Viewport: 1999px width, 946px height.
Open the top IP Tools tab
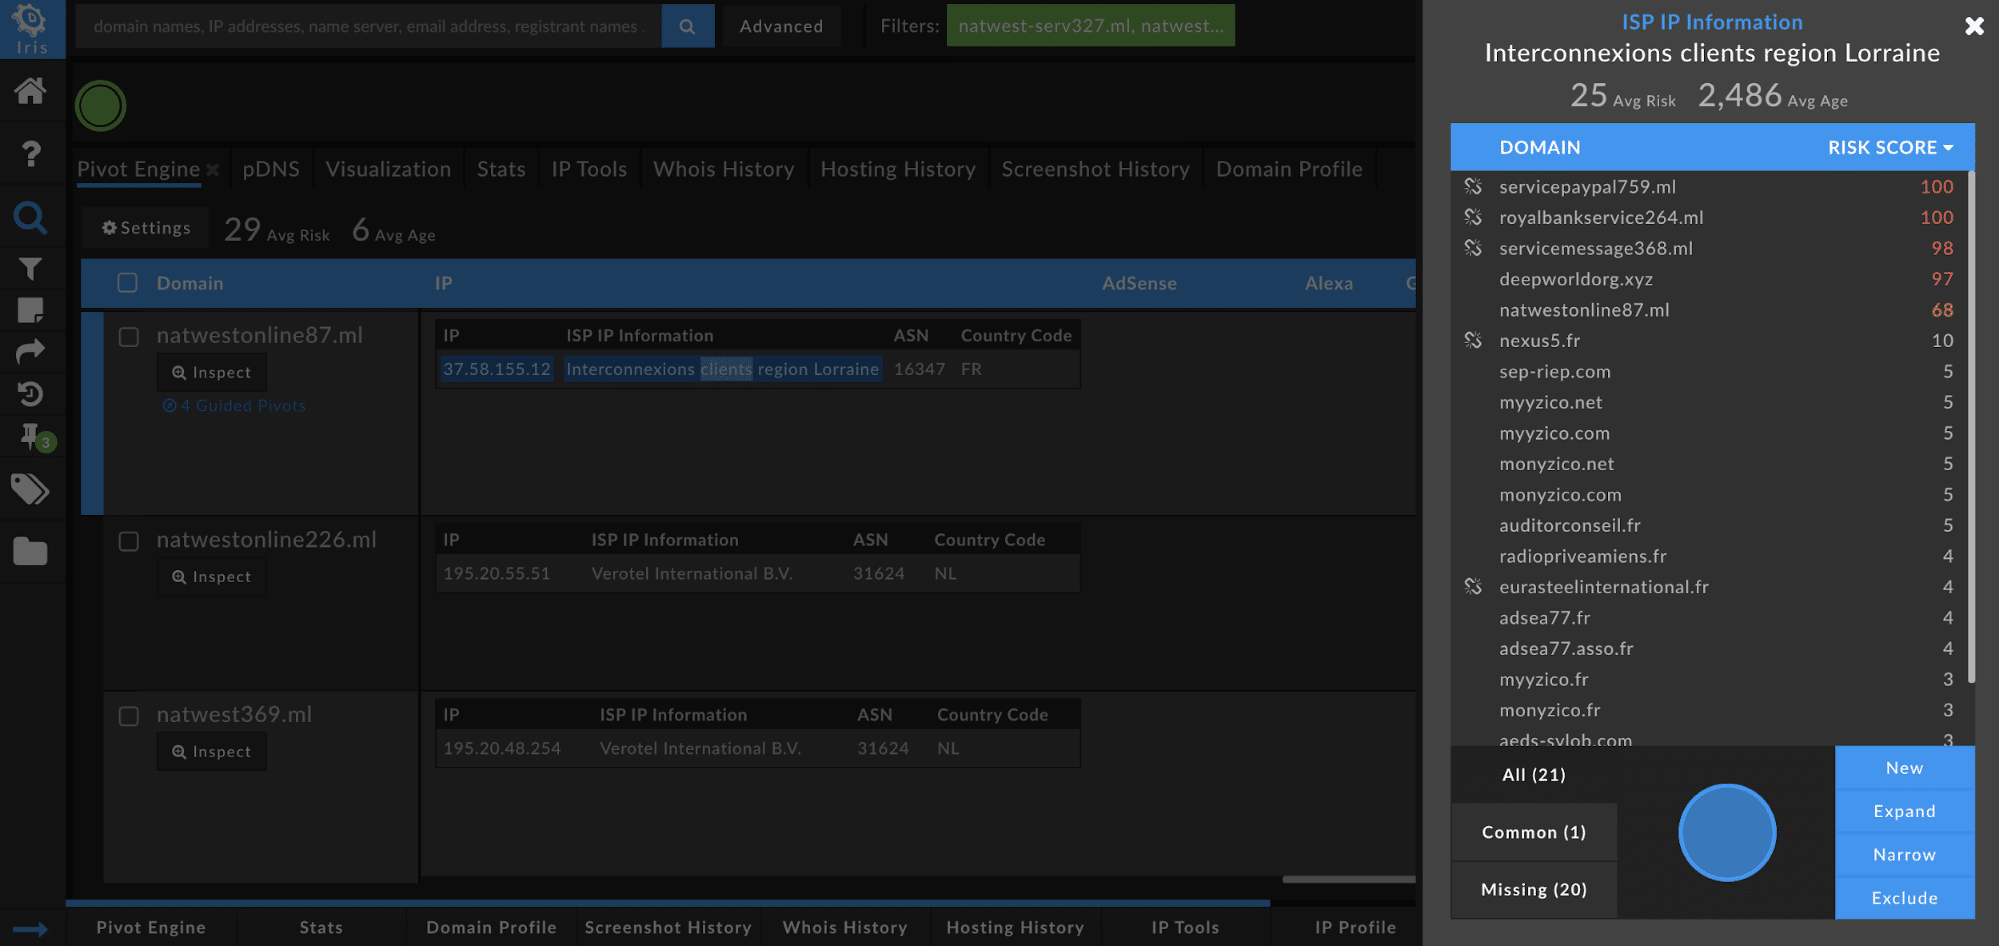coord(589,169)
